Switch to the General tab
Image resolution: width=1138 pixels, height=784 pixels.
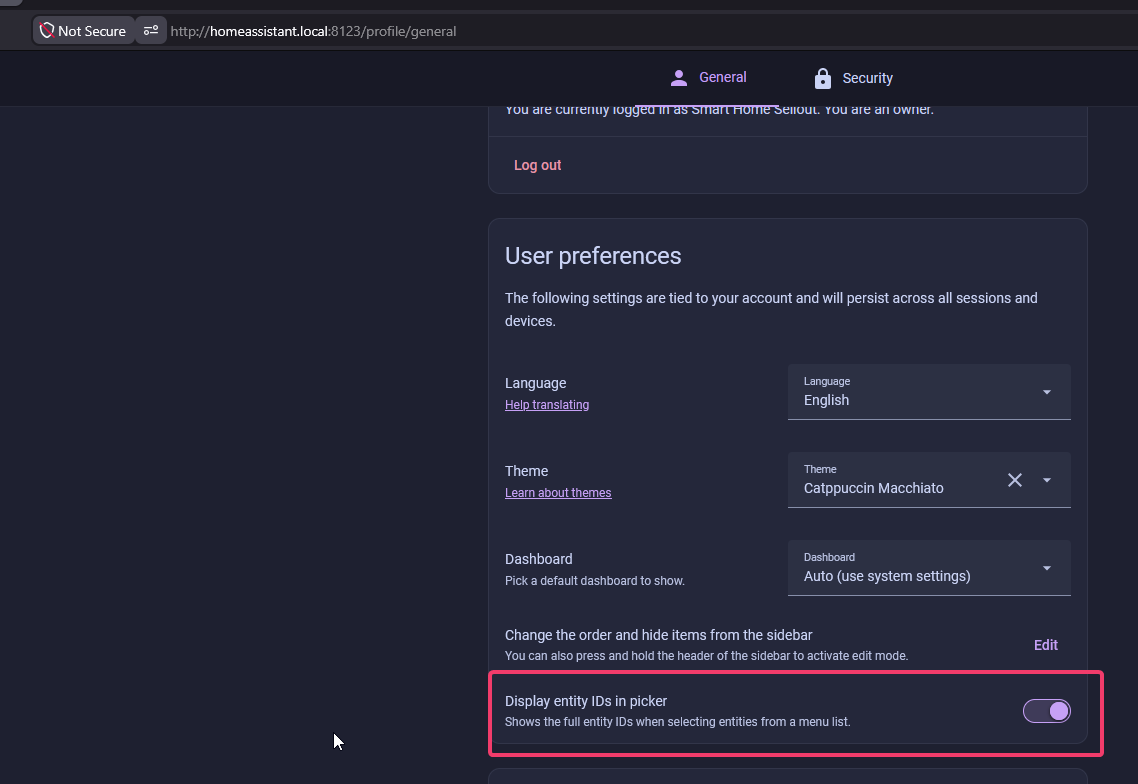click(x=708, y=78)
